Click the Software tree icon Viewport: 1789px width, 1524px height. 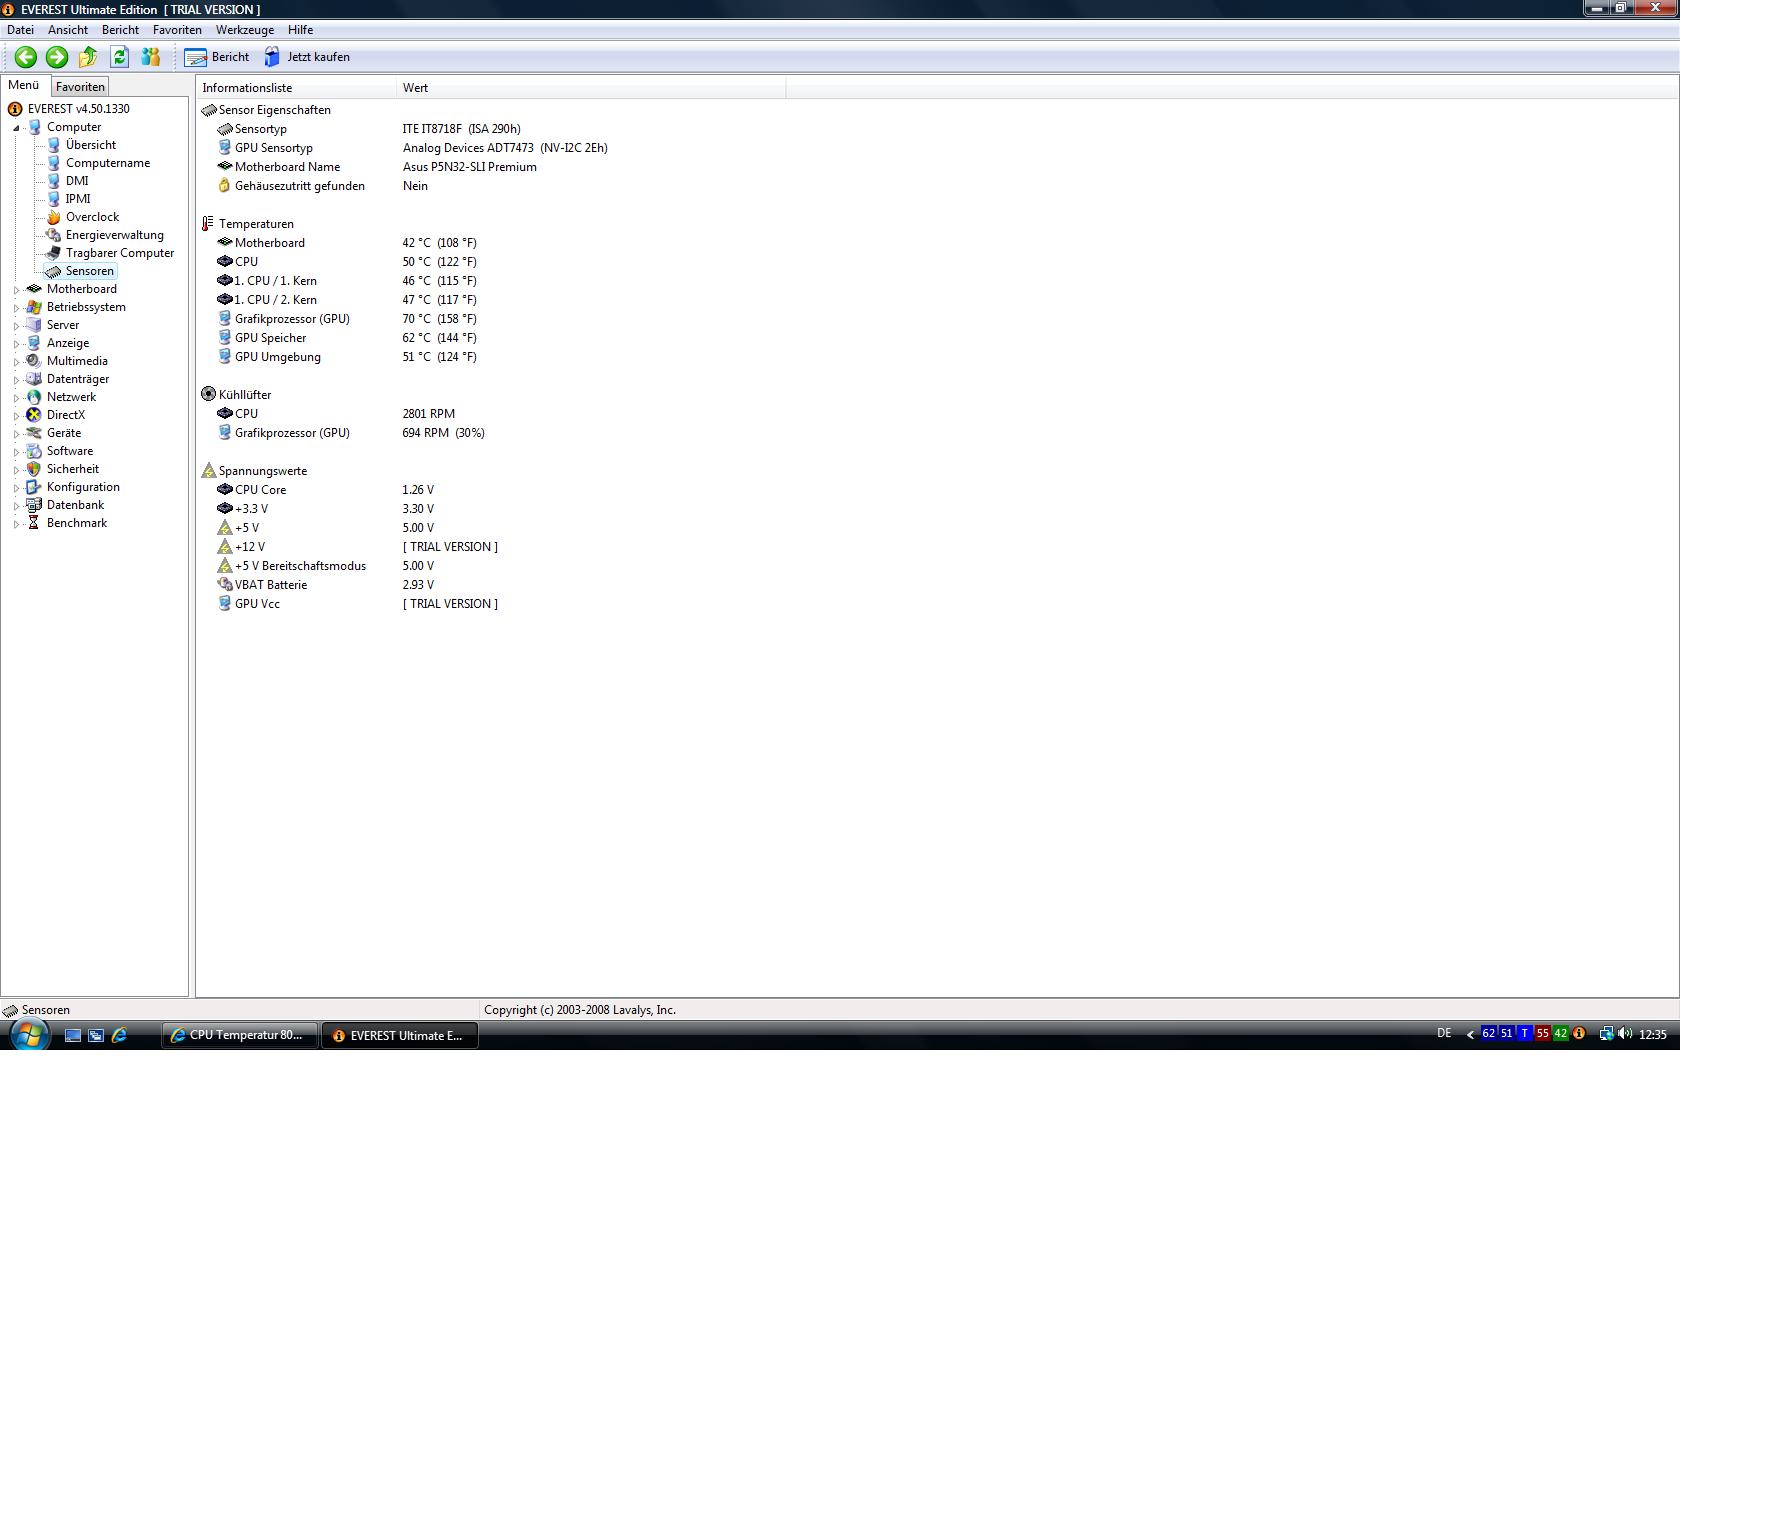pyautogui.click(x=34, y=451)
